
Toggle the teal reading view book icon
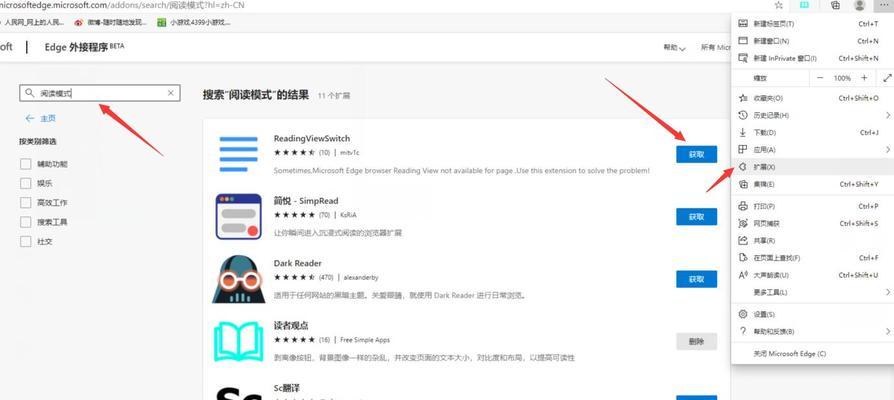pyautogui.click(x=804, y=5)
